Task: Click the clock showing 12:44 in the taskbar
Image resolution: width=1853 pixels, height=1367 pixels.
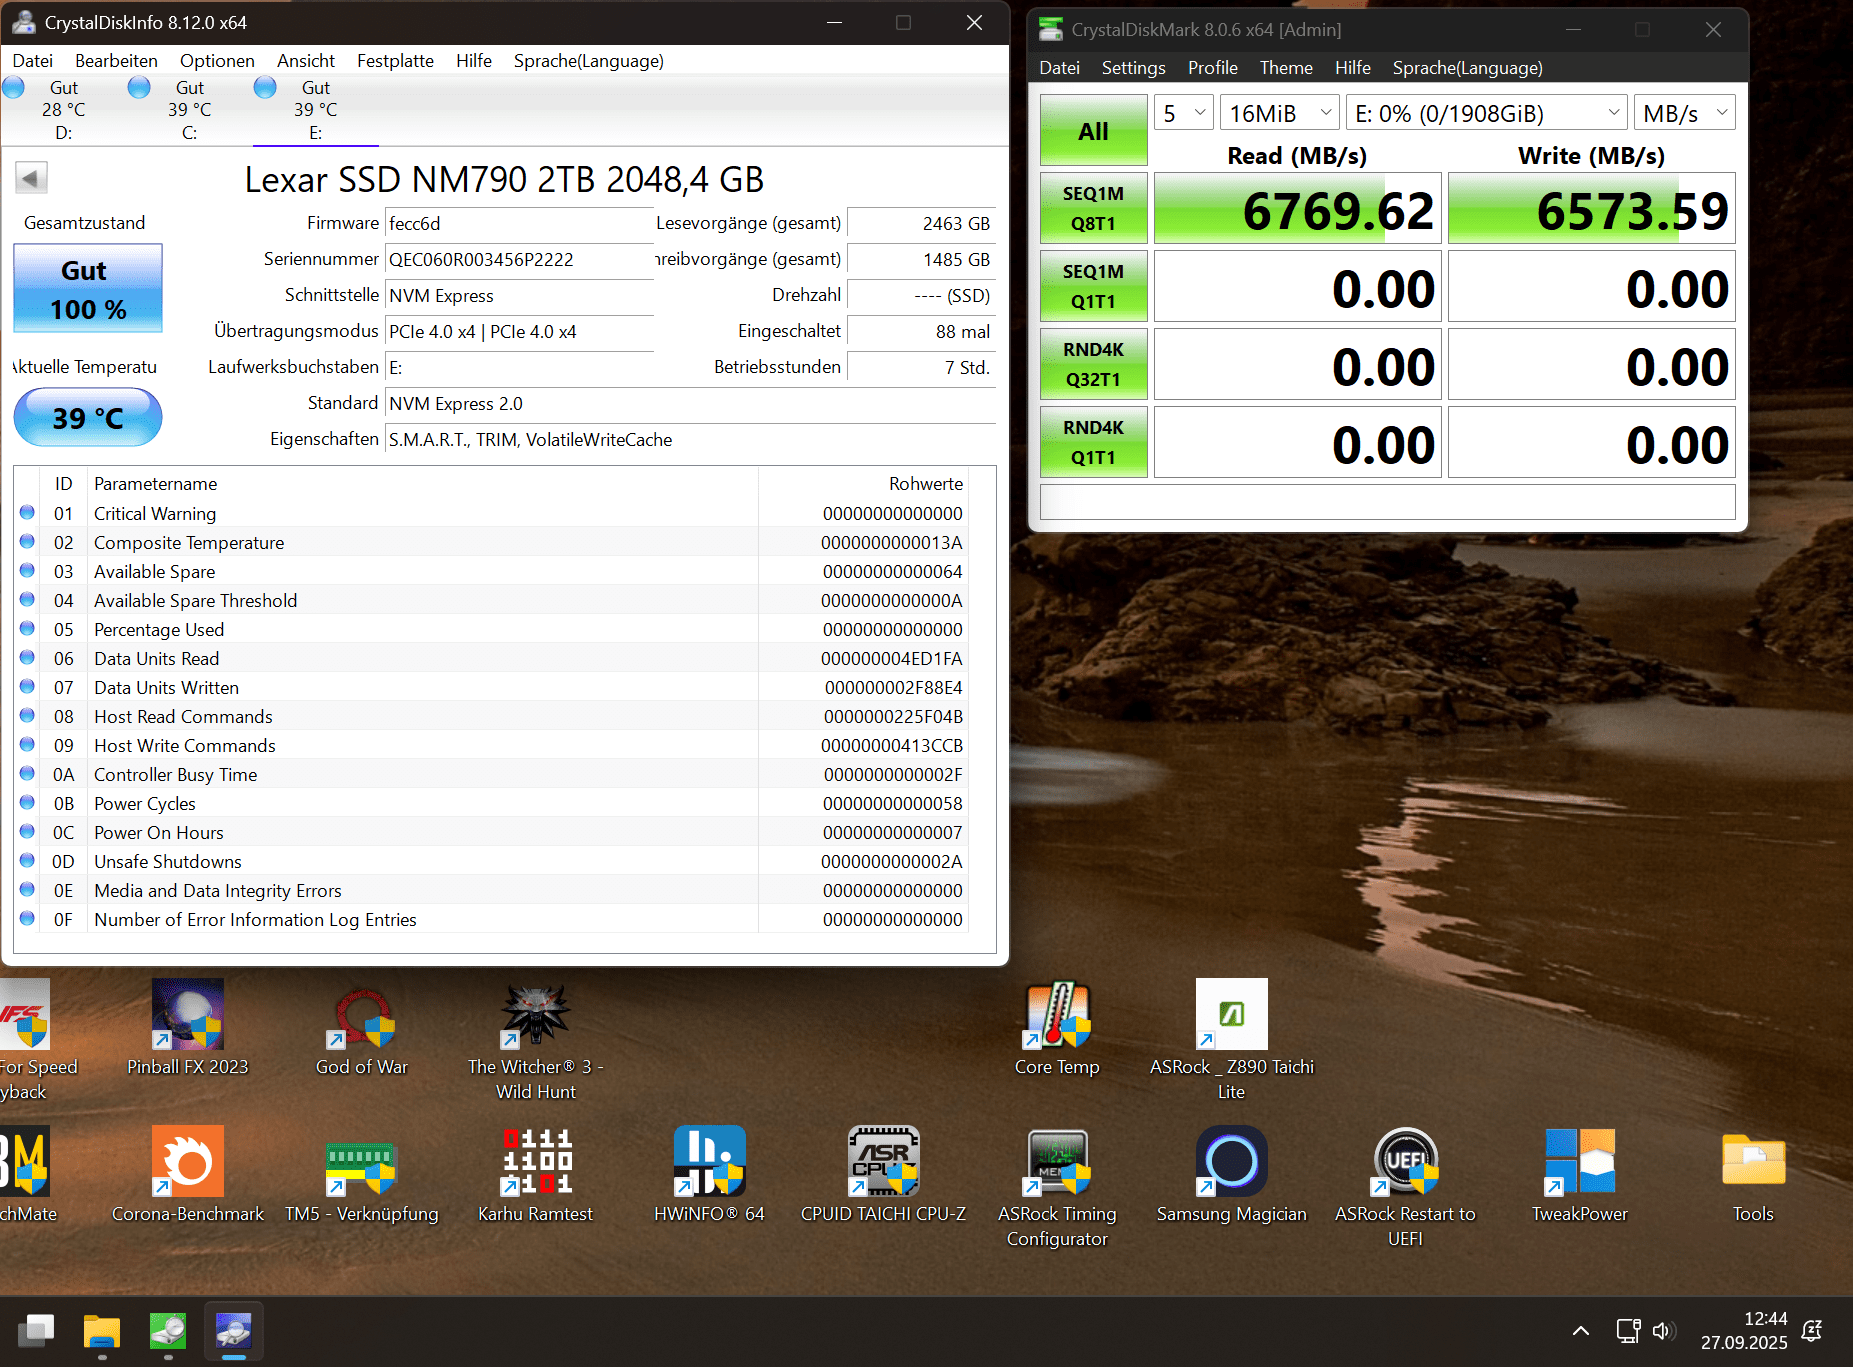Action: coord(1744,1331)
